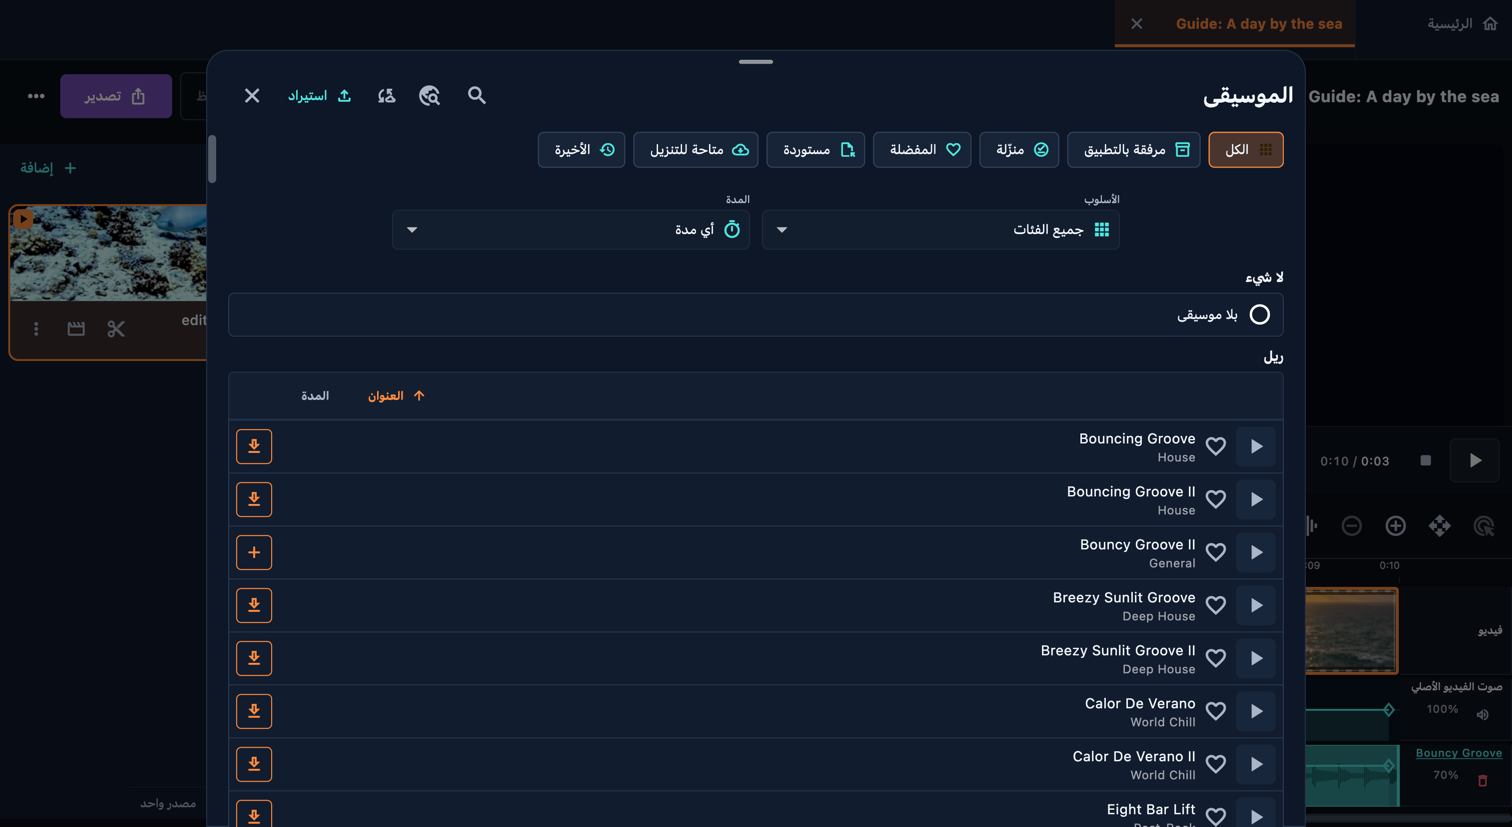Show مستوردة imported music tab
Screen dimensions: 1512x827
click(816, 150)
